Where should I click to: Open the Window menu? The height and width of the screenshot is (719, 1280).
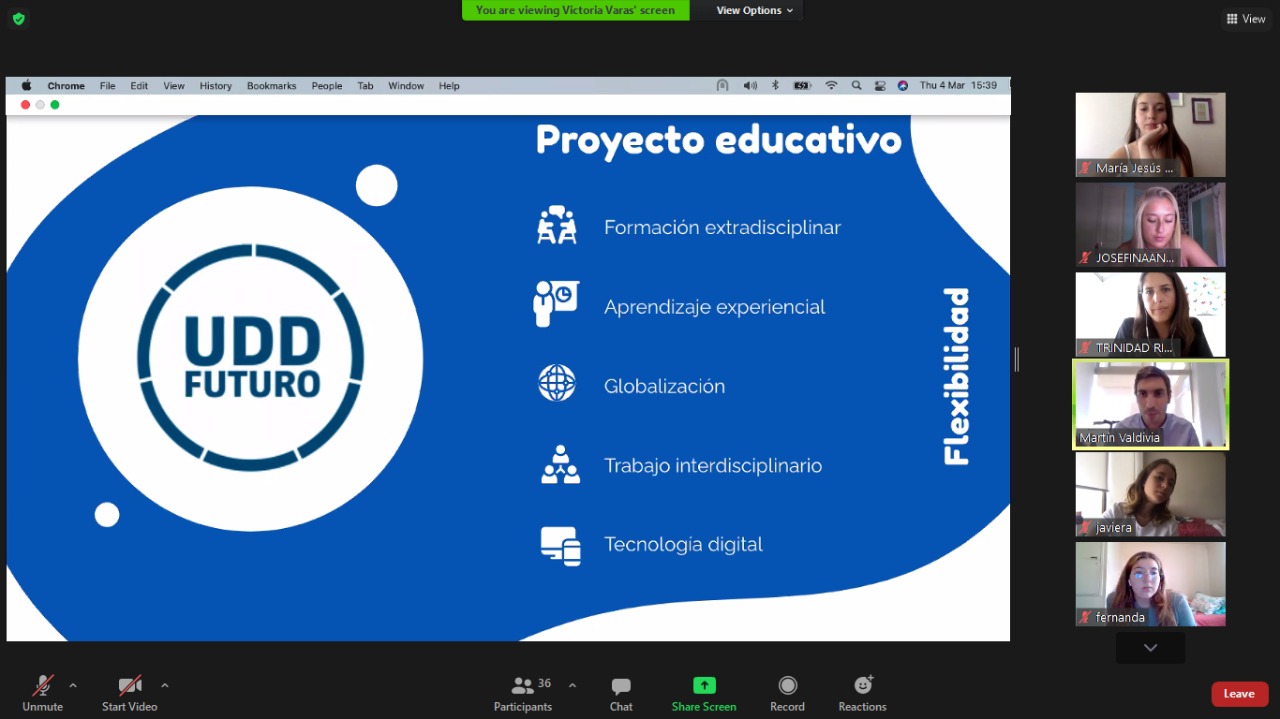click(x=406, y=86)
